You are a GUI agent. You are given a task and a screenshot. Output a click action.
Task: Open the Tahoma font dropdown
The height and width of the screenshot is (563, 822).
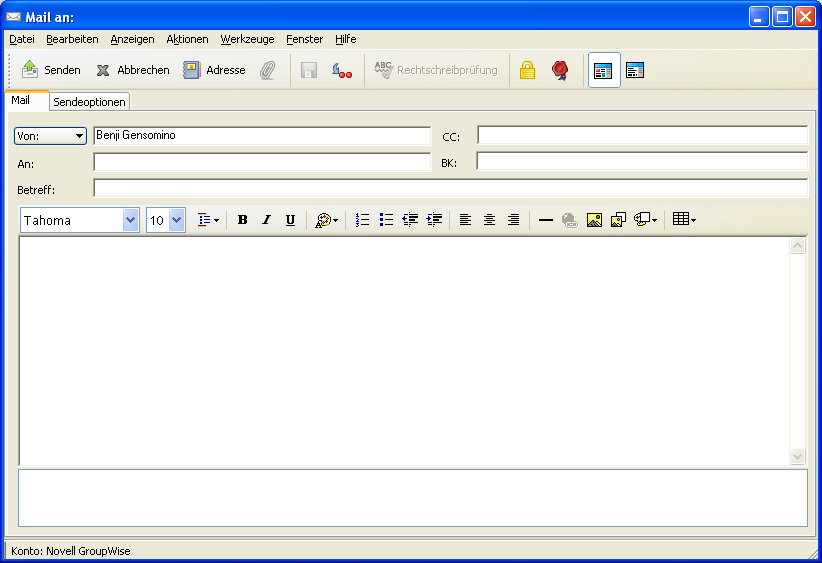coord(131,220)
